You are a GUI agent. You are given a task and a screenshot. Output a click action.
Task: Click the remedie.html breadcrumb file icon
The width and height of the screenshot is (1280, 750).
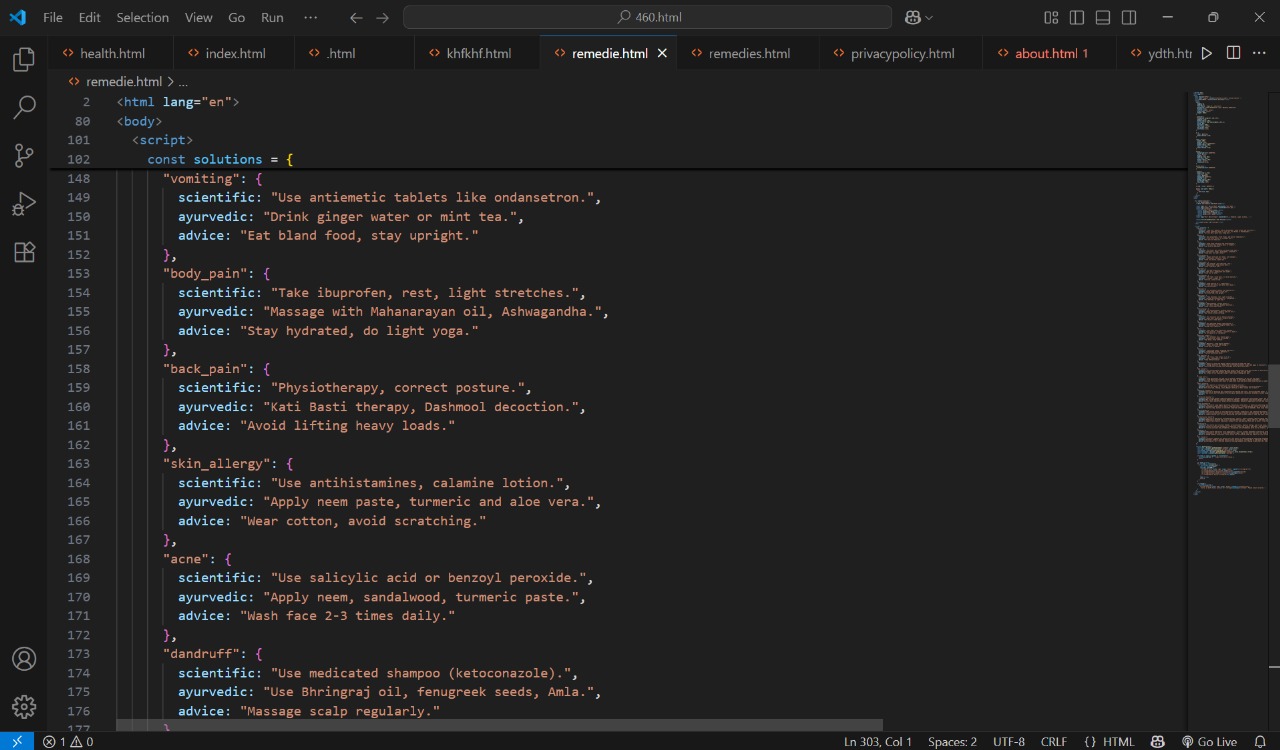point(74,82)
